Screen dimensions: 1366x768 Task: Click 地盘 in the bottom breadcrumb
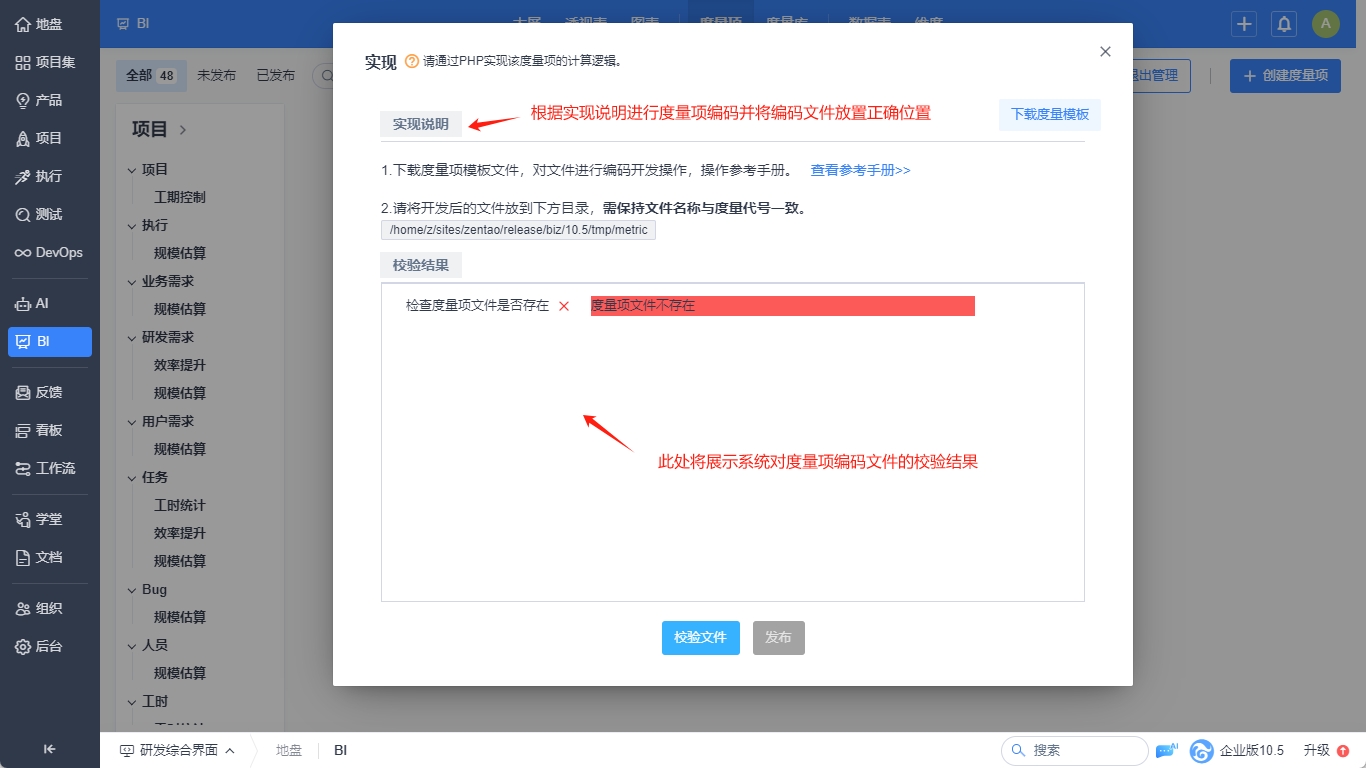pos(289,750)
